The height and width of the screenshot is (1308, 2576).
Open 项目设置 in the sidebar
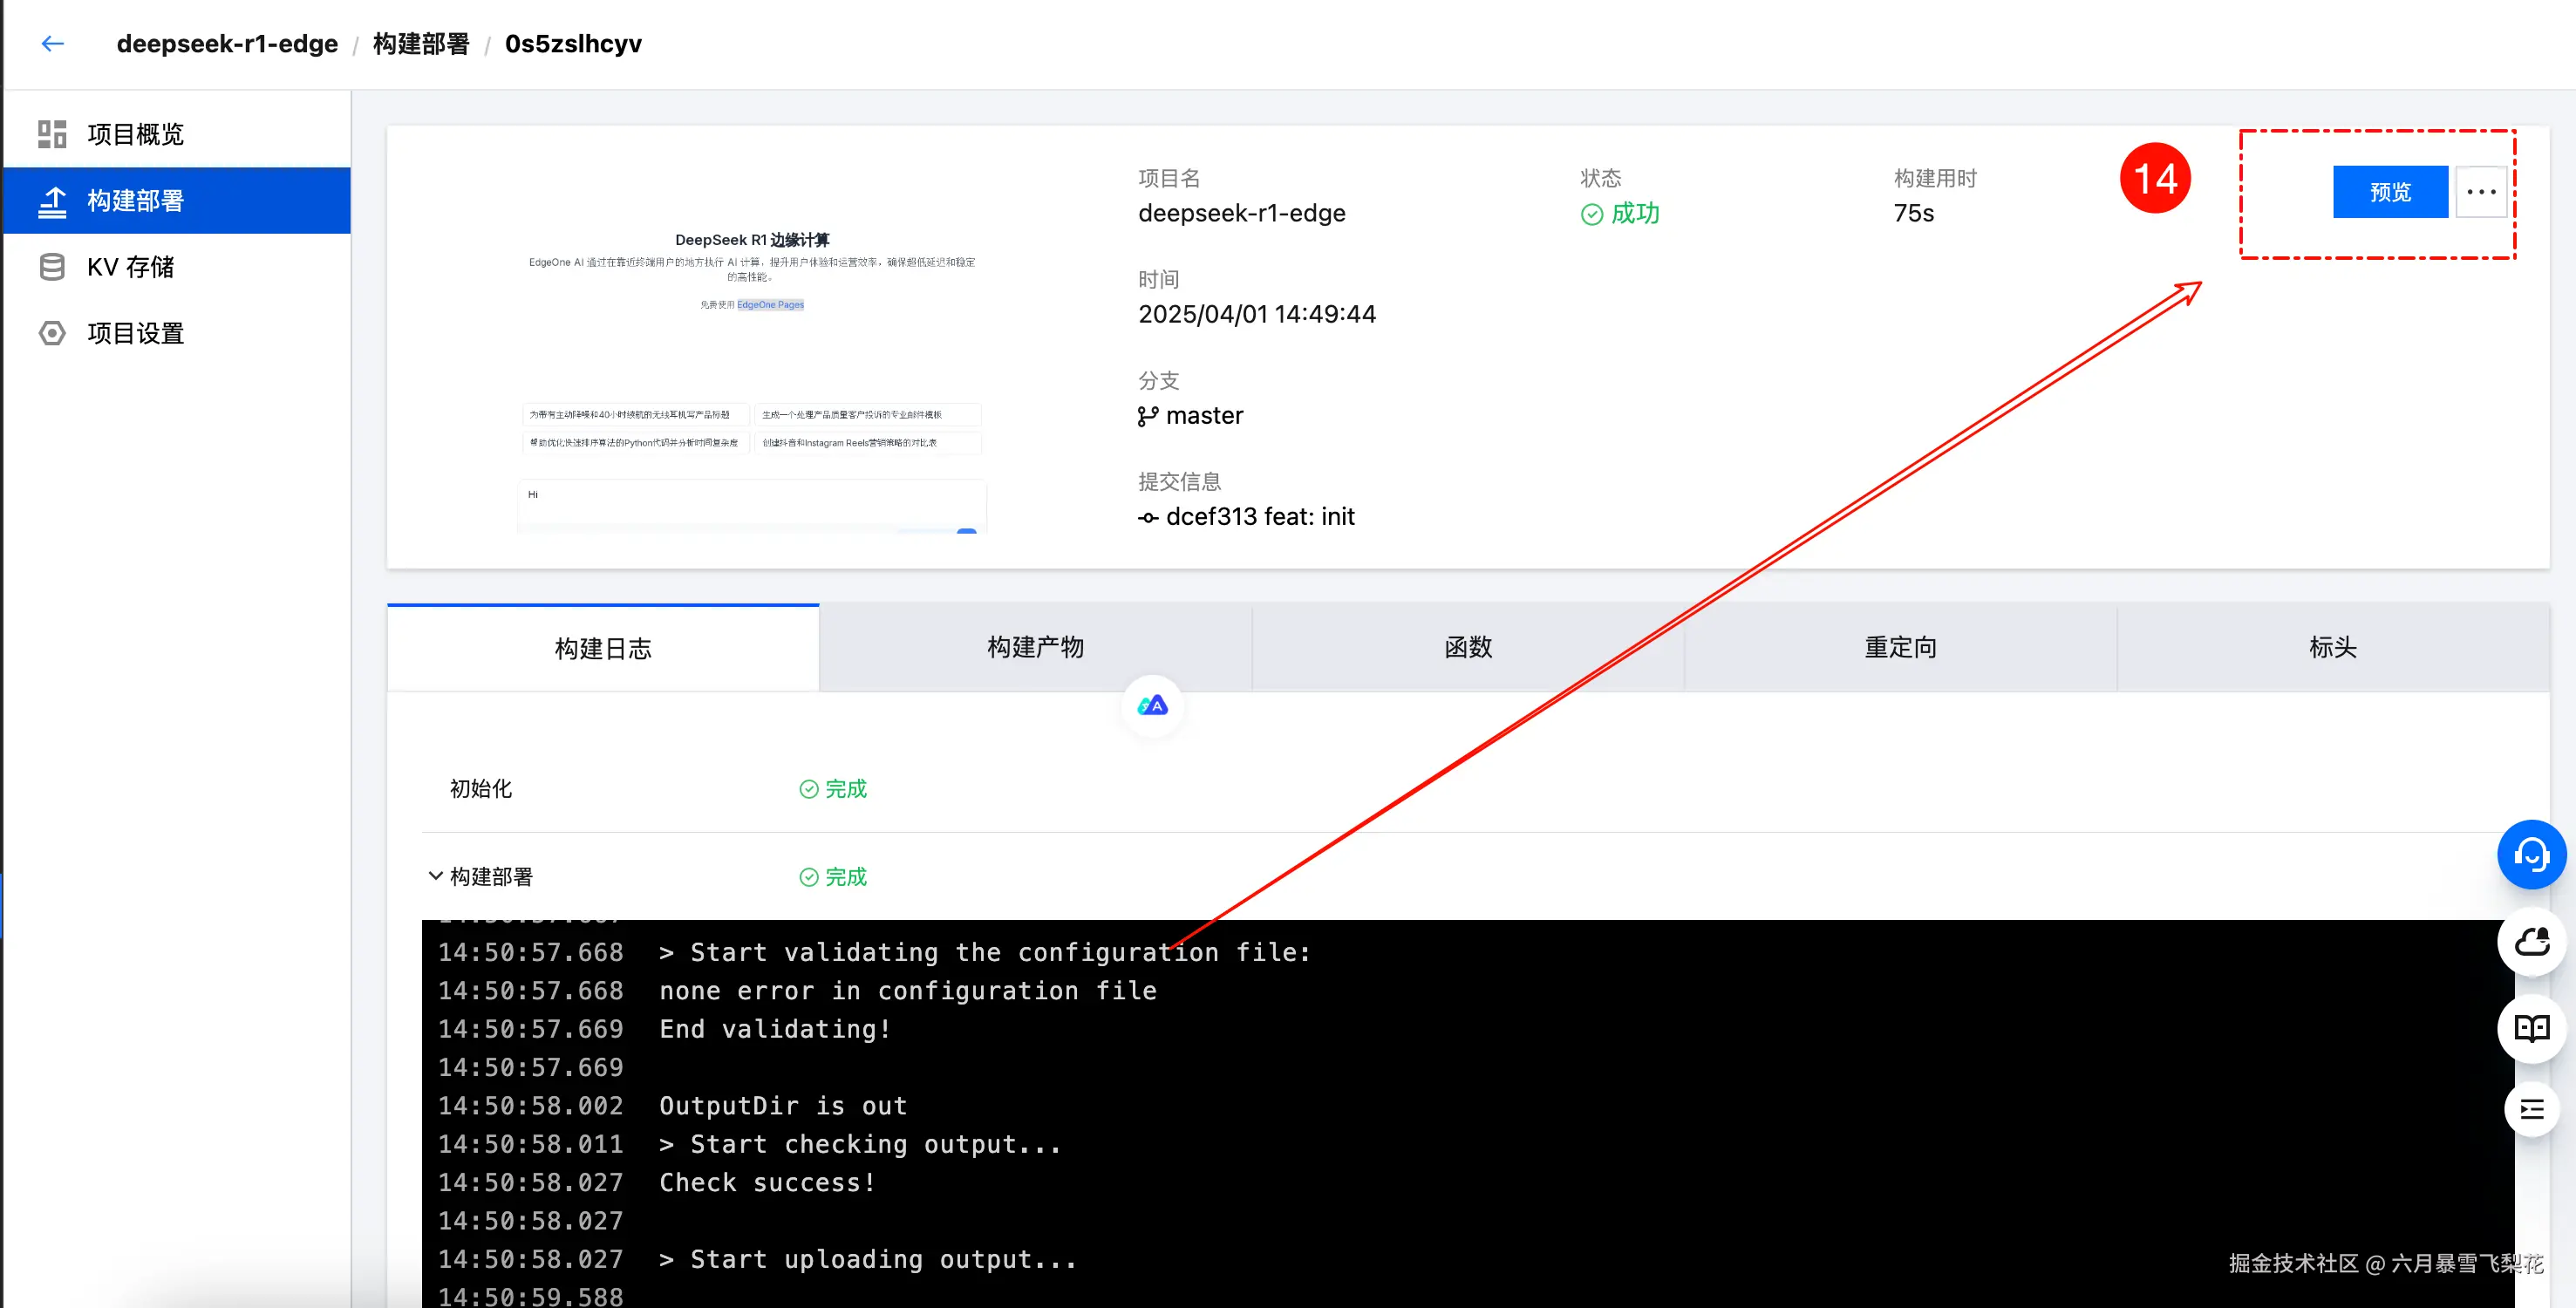click(135, 333)
